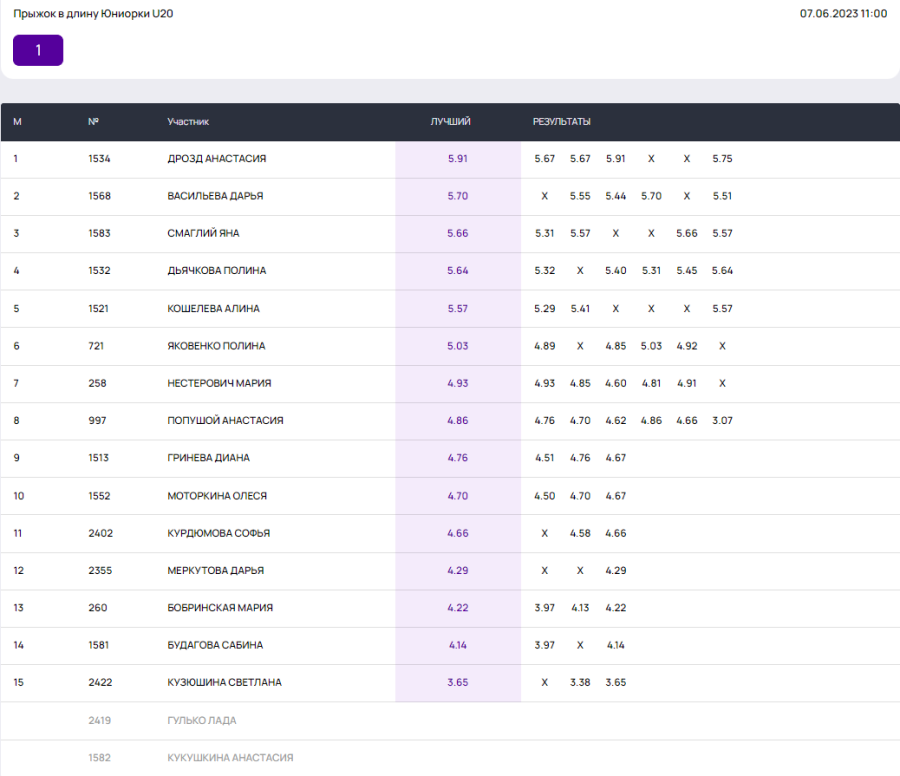Select athlete ДРОЗД АНАСТАСИЯ

(x=216, y=159)
